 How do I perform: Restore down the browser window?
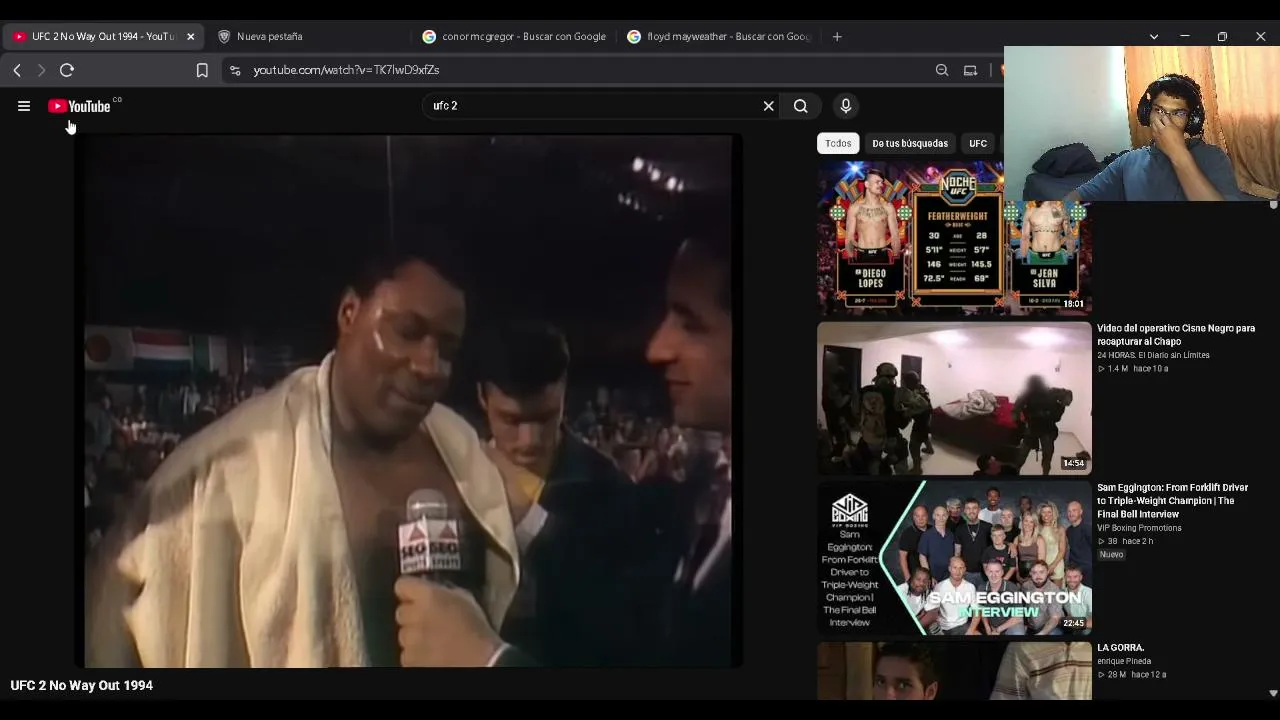coord(1222,36)
